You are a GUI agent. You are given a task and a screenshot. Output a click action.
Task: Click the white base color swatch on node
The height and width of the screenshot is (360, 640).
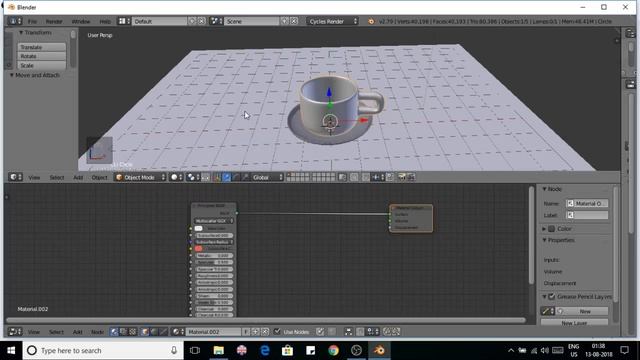click(198, 228)
